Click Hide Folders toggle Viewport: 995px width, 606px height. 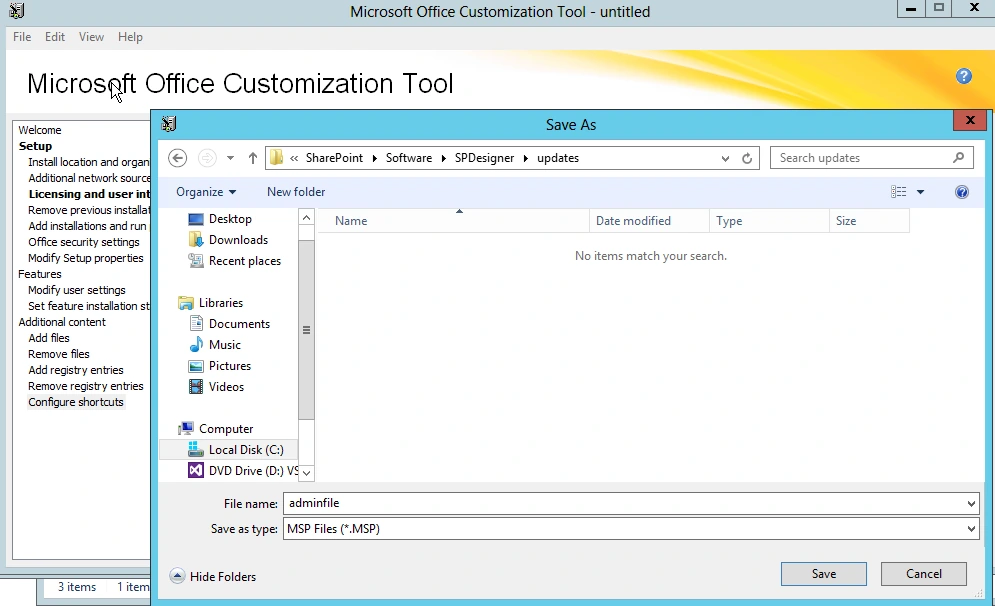[213, 576]
